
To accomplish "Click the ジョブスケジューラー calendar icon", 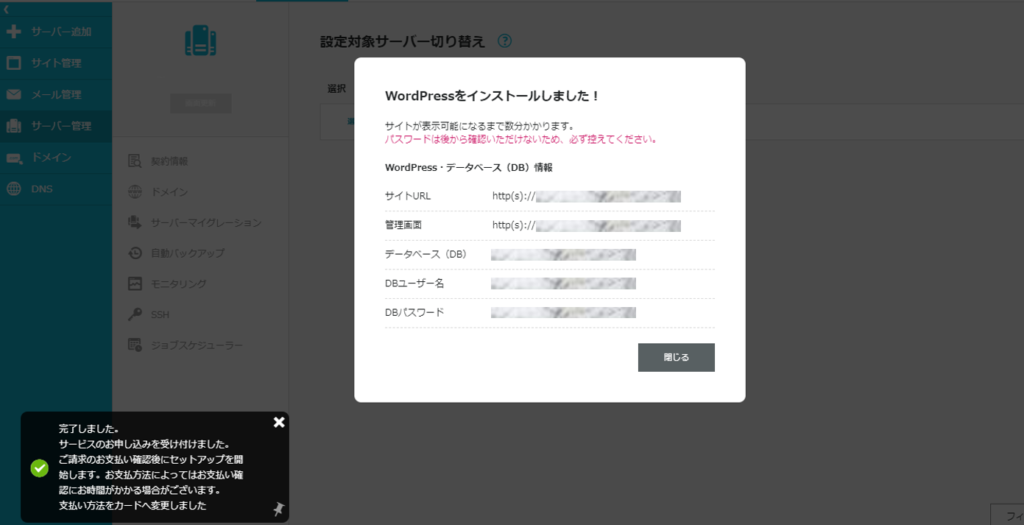I will coord(135,345).
